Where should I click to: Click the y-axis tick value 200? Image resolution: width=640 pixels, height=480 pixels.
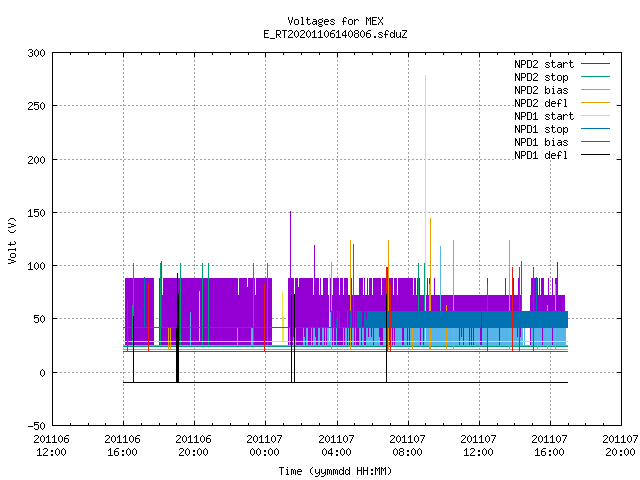coord(36,160)
